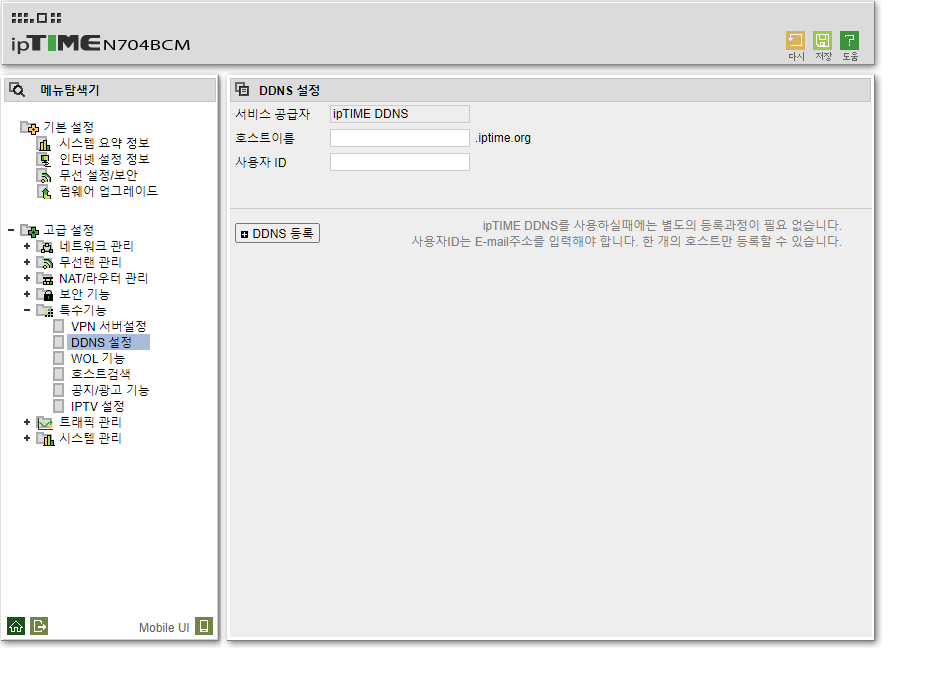The height and width of the screenshot is (680, 936).
Task: Open WOL 기능 menu item
Action: coord(98,358)
